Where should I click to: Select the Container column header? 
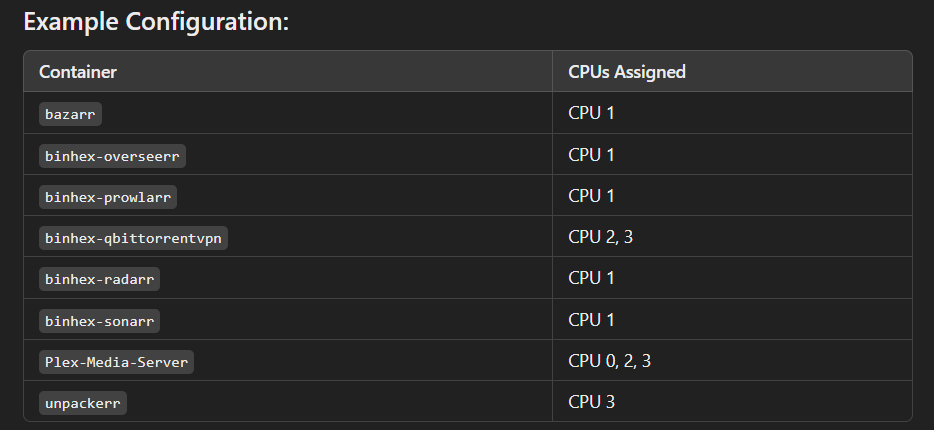click(x=77, y=71)
